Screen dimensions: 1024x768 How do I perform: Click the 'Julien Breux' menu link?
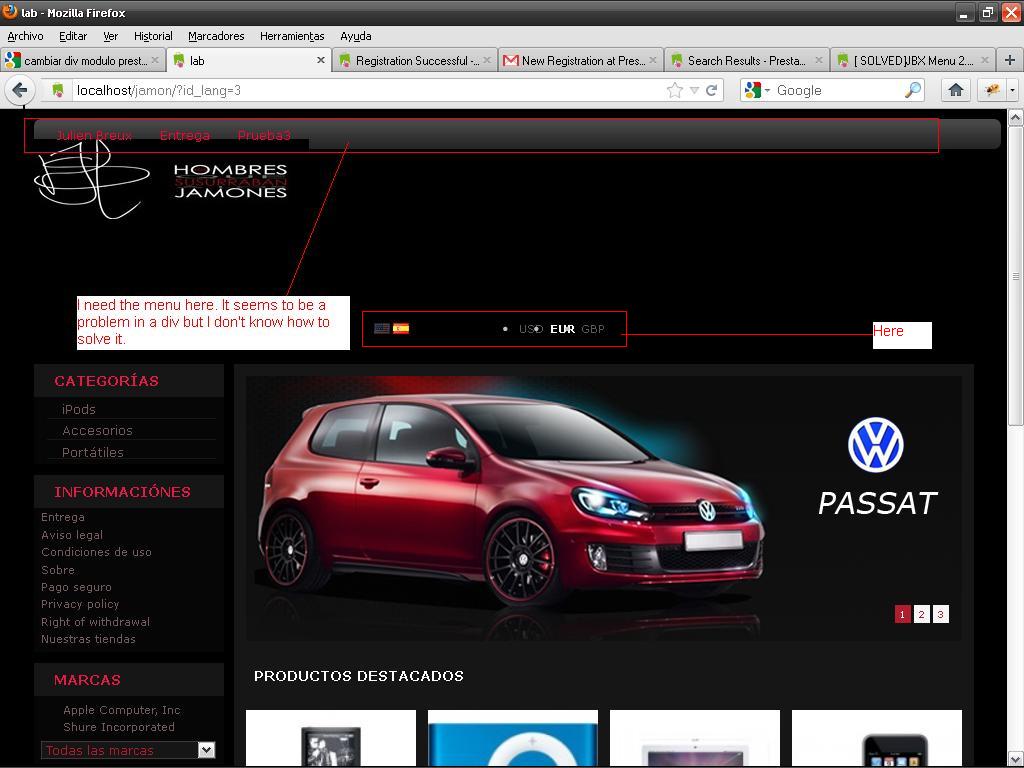94,135
